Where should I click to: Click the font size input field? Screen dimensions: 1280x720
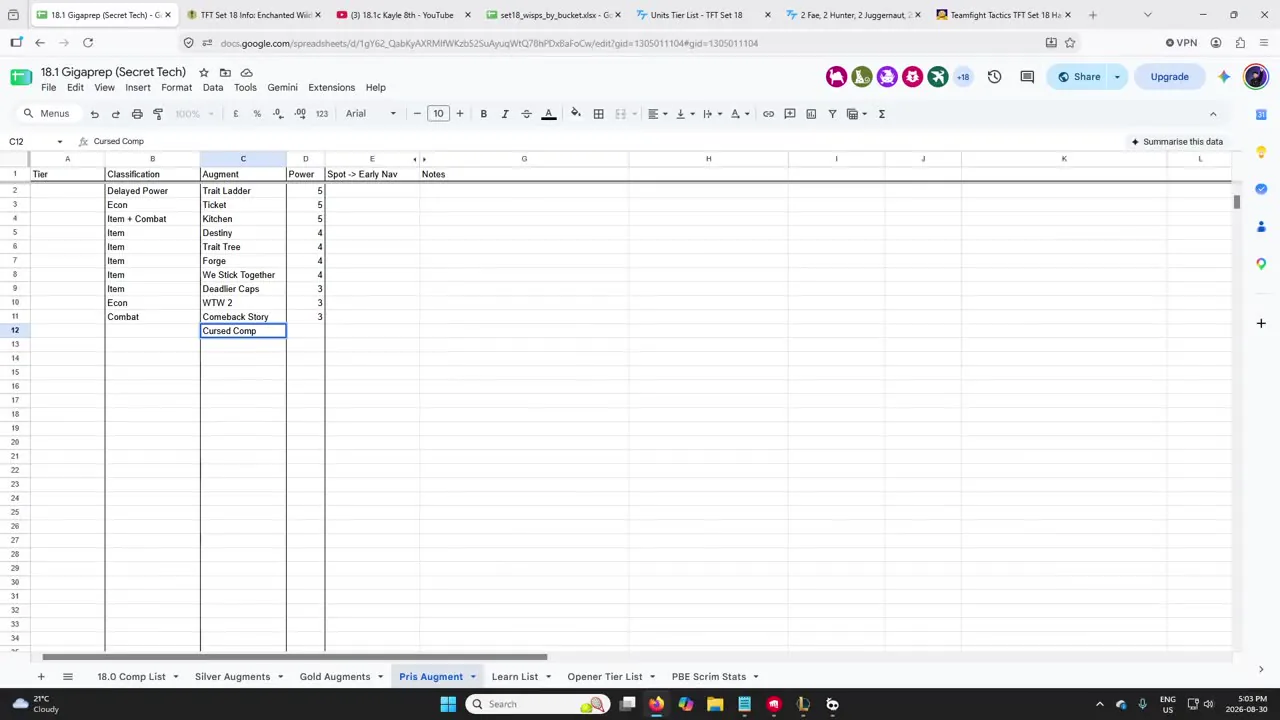(438, 114)
